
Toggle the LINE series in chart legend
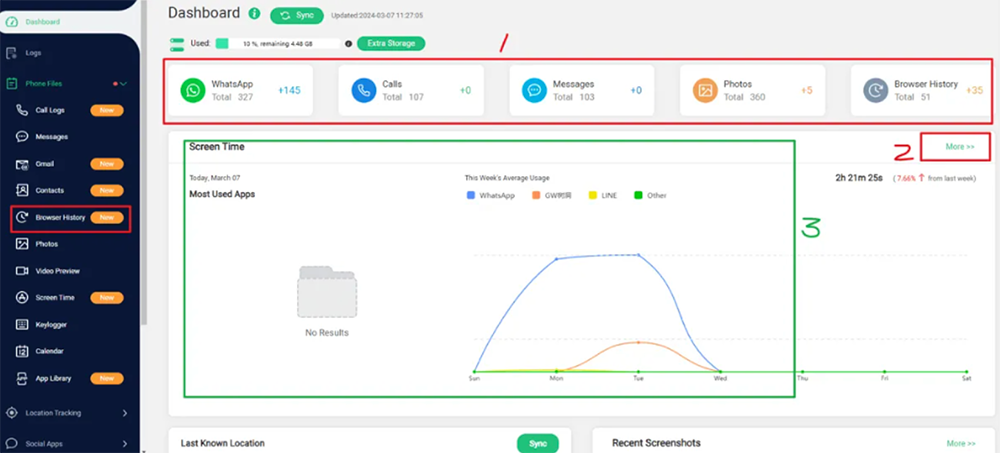click(603, 195)
